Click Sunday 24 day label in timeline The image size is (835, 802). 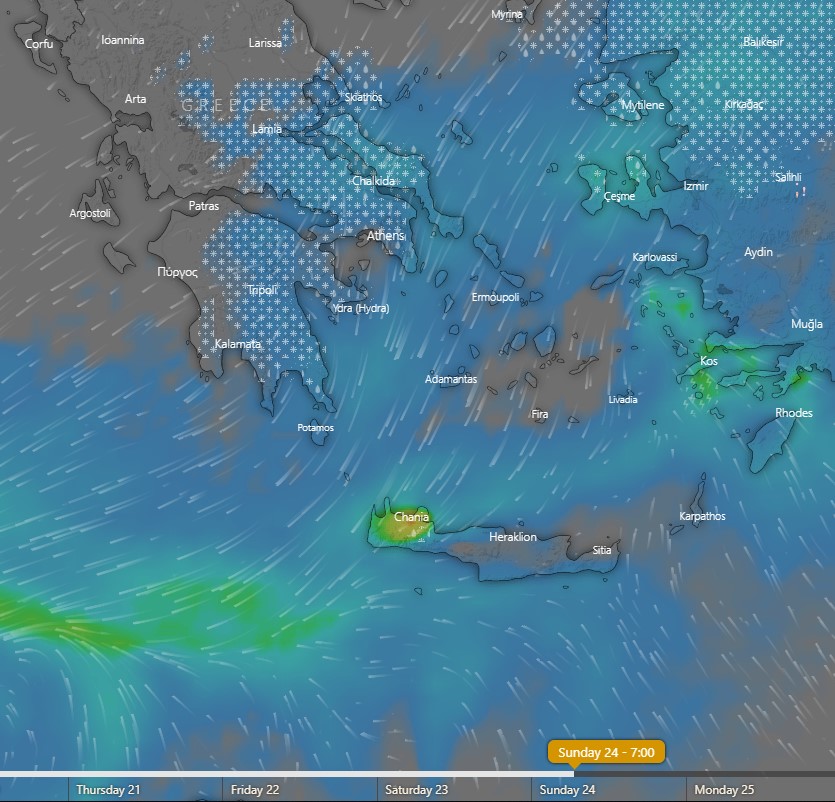pos(567,790)
